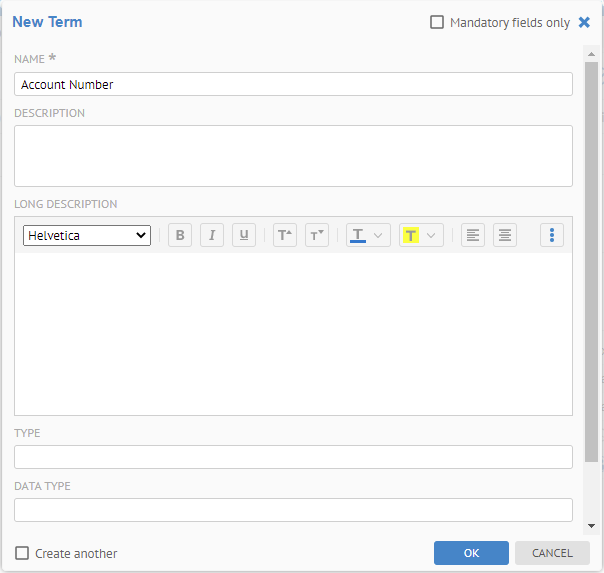The width and height of the screenshot is (604, 573).
Task: Apply underline formatting
Action: (244, 236)
